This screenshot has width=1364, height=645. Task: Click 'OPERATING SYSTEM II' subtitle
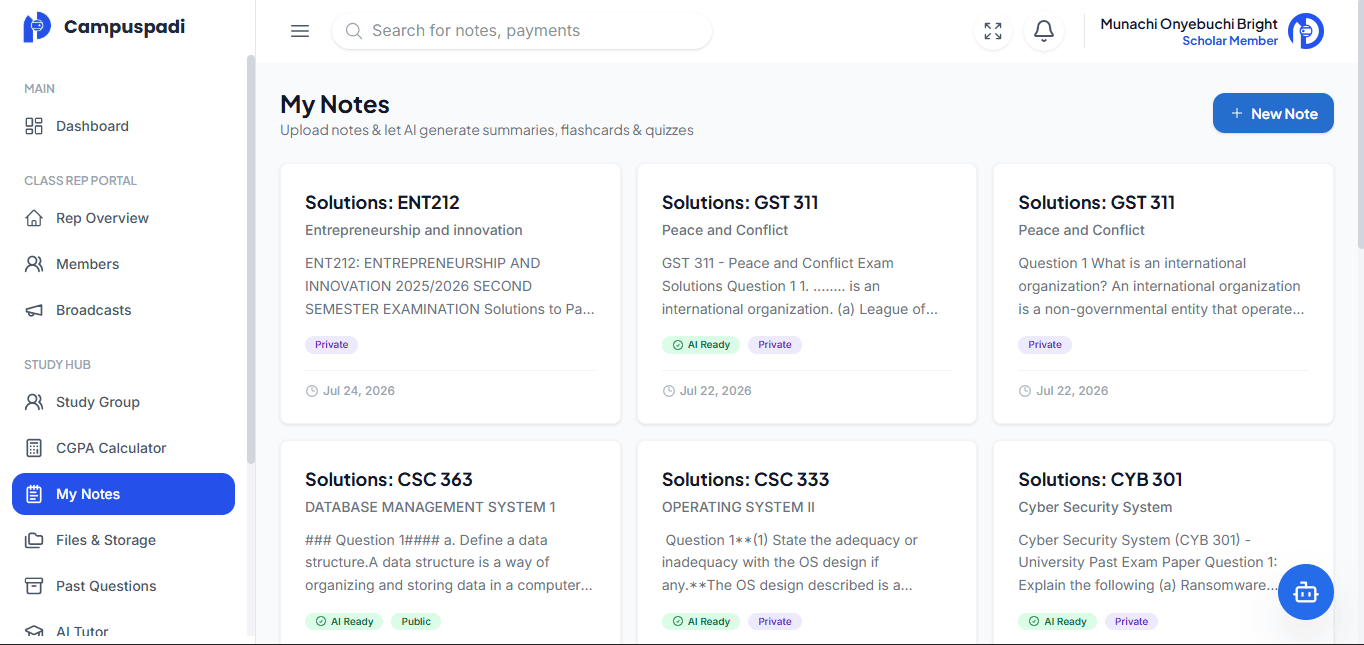point(738,507)
